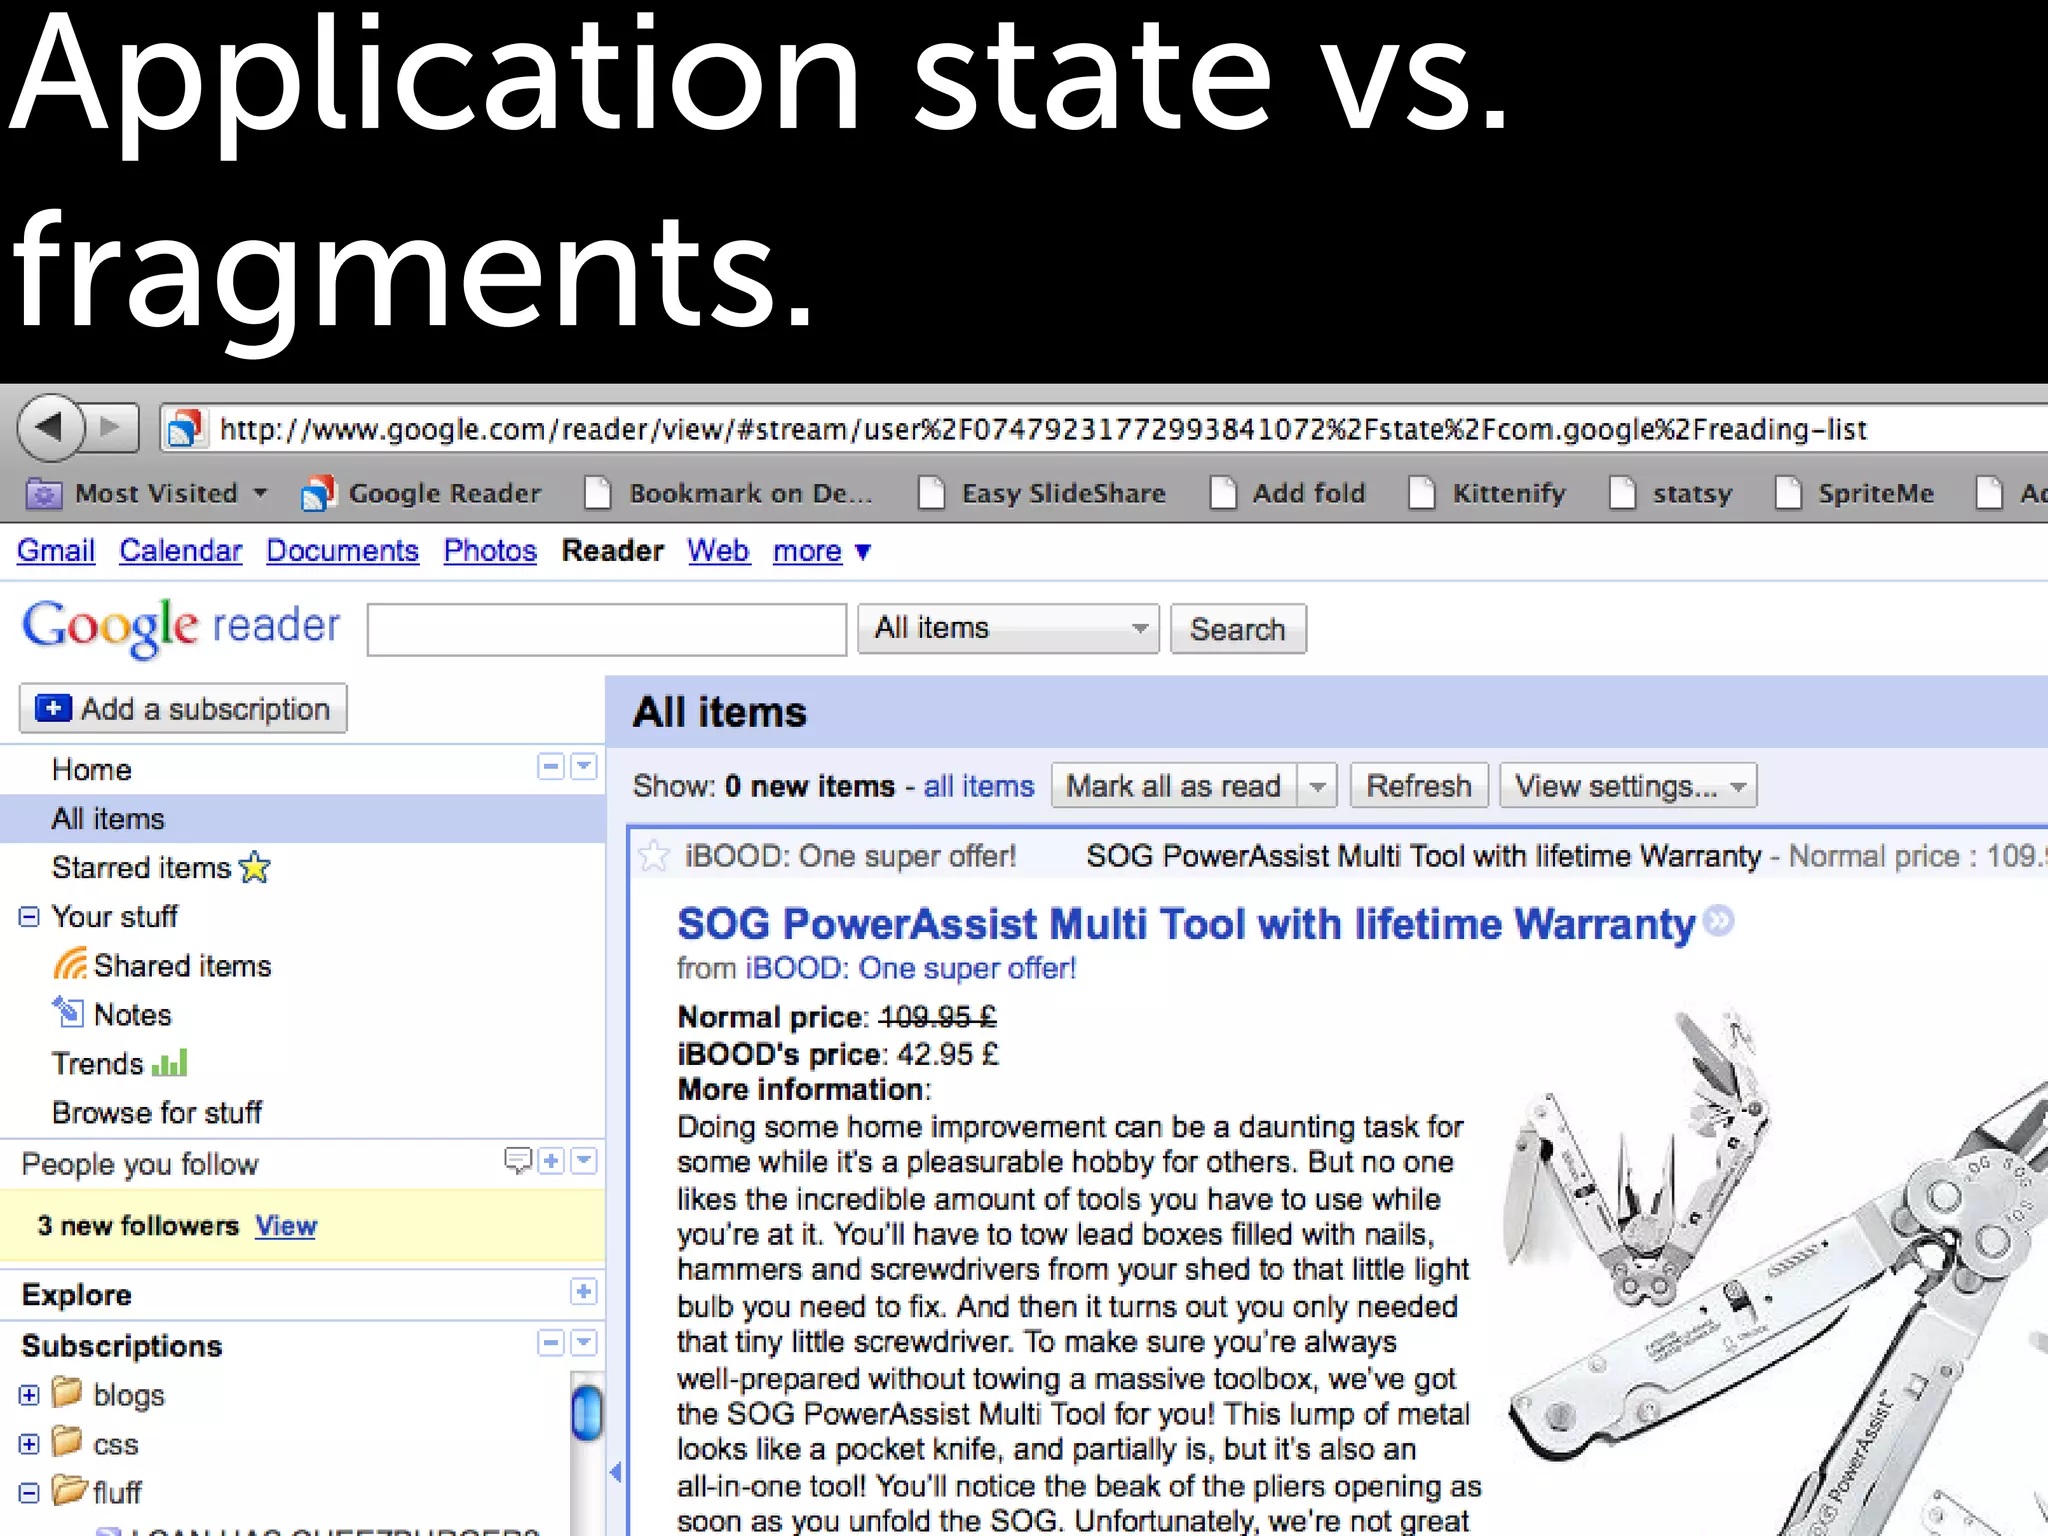Open the SpriteMe bookmark

1855,493
